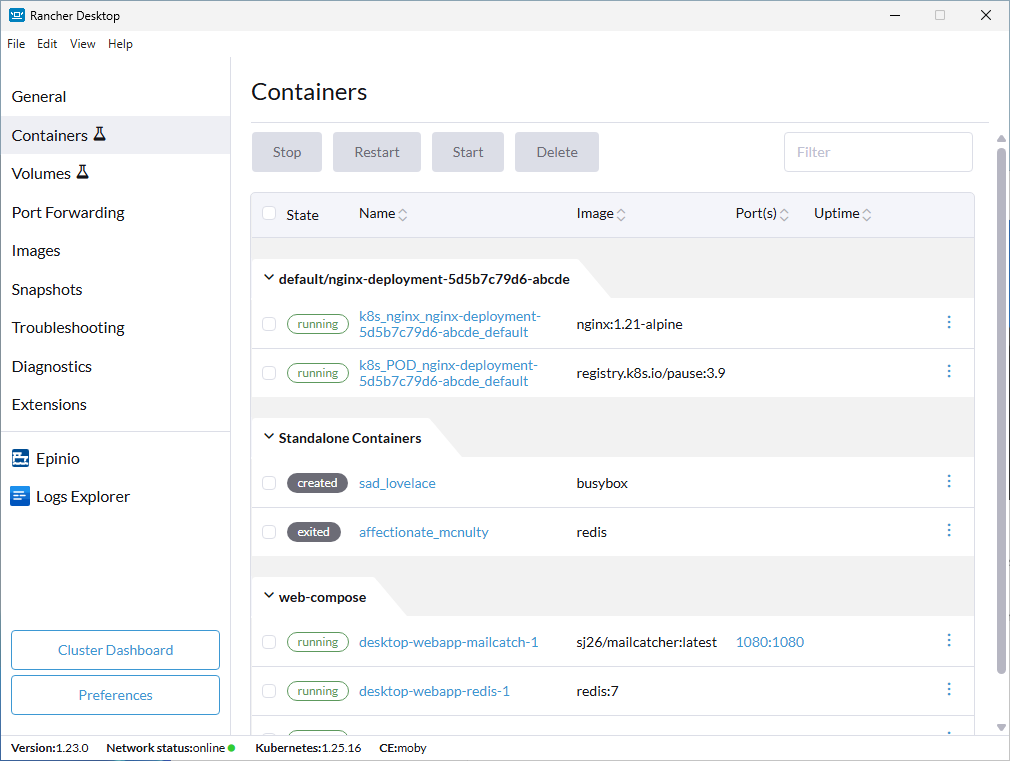1010x761 pixels.
Task: Select the affectionate_mcnulty container checkbox
Action: (269, 532)
